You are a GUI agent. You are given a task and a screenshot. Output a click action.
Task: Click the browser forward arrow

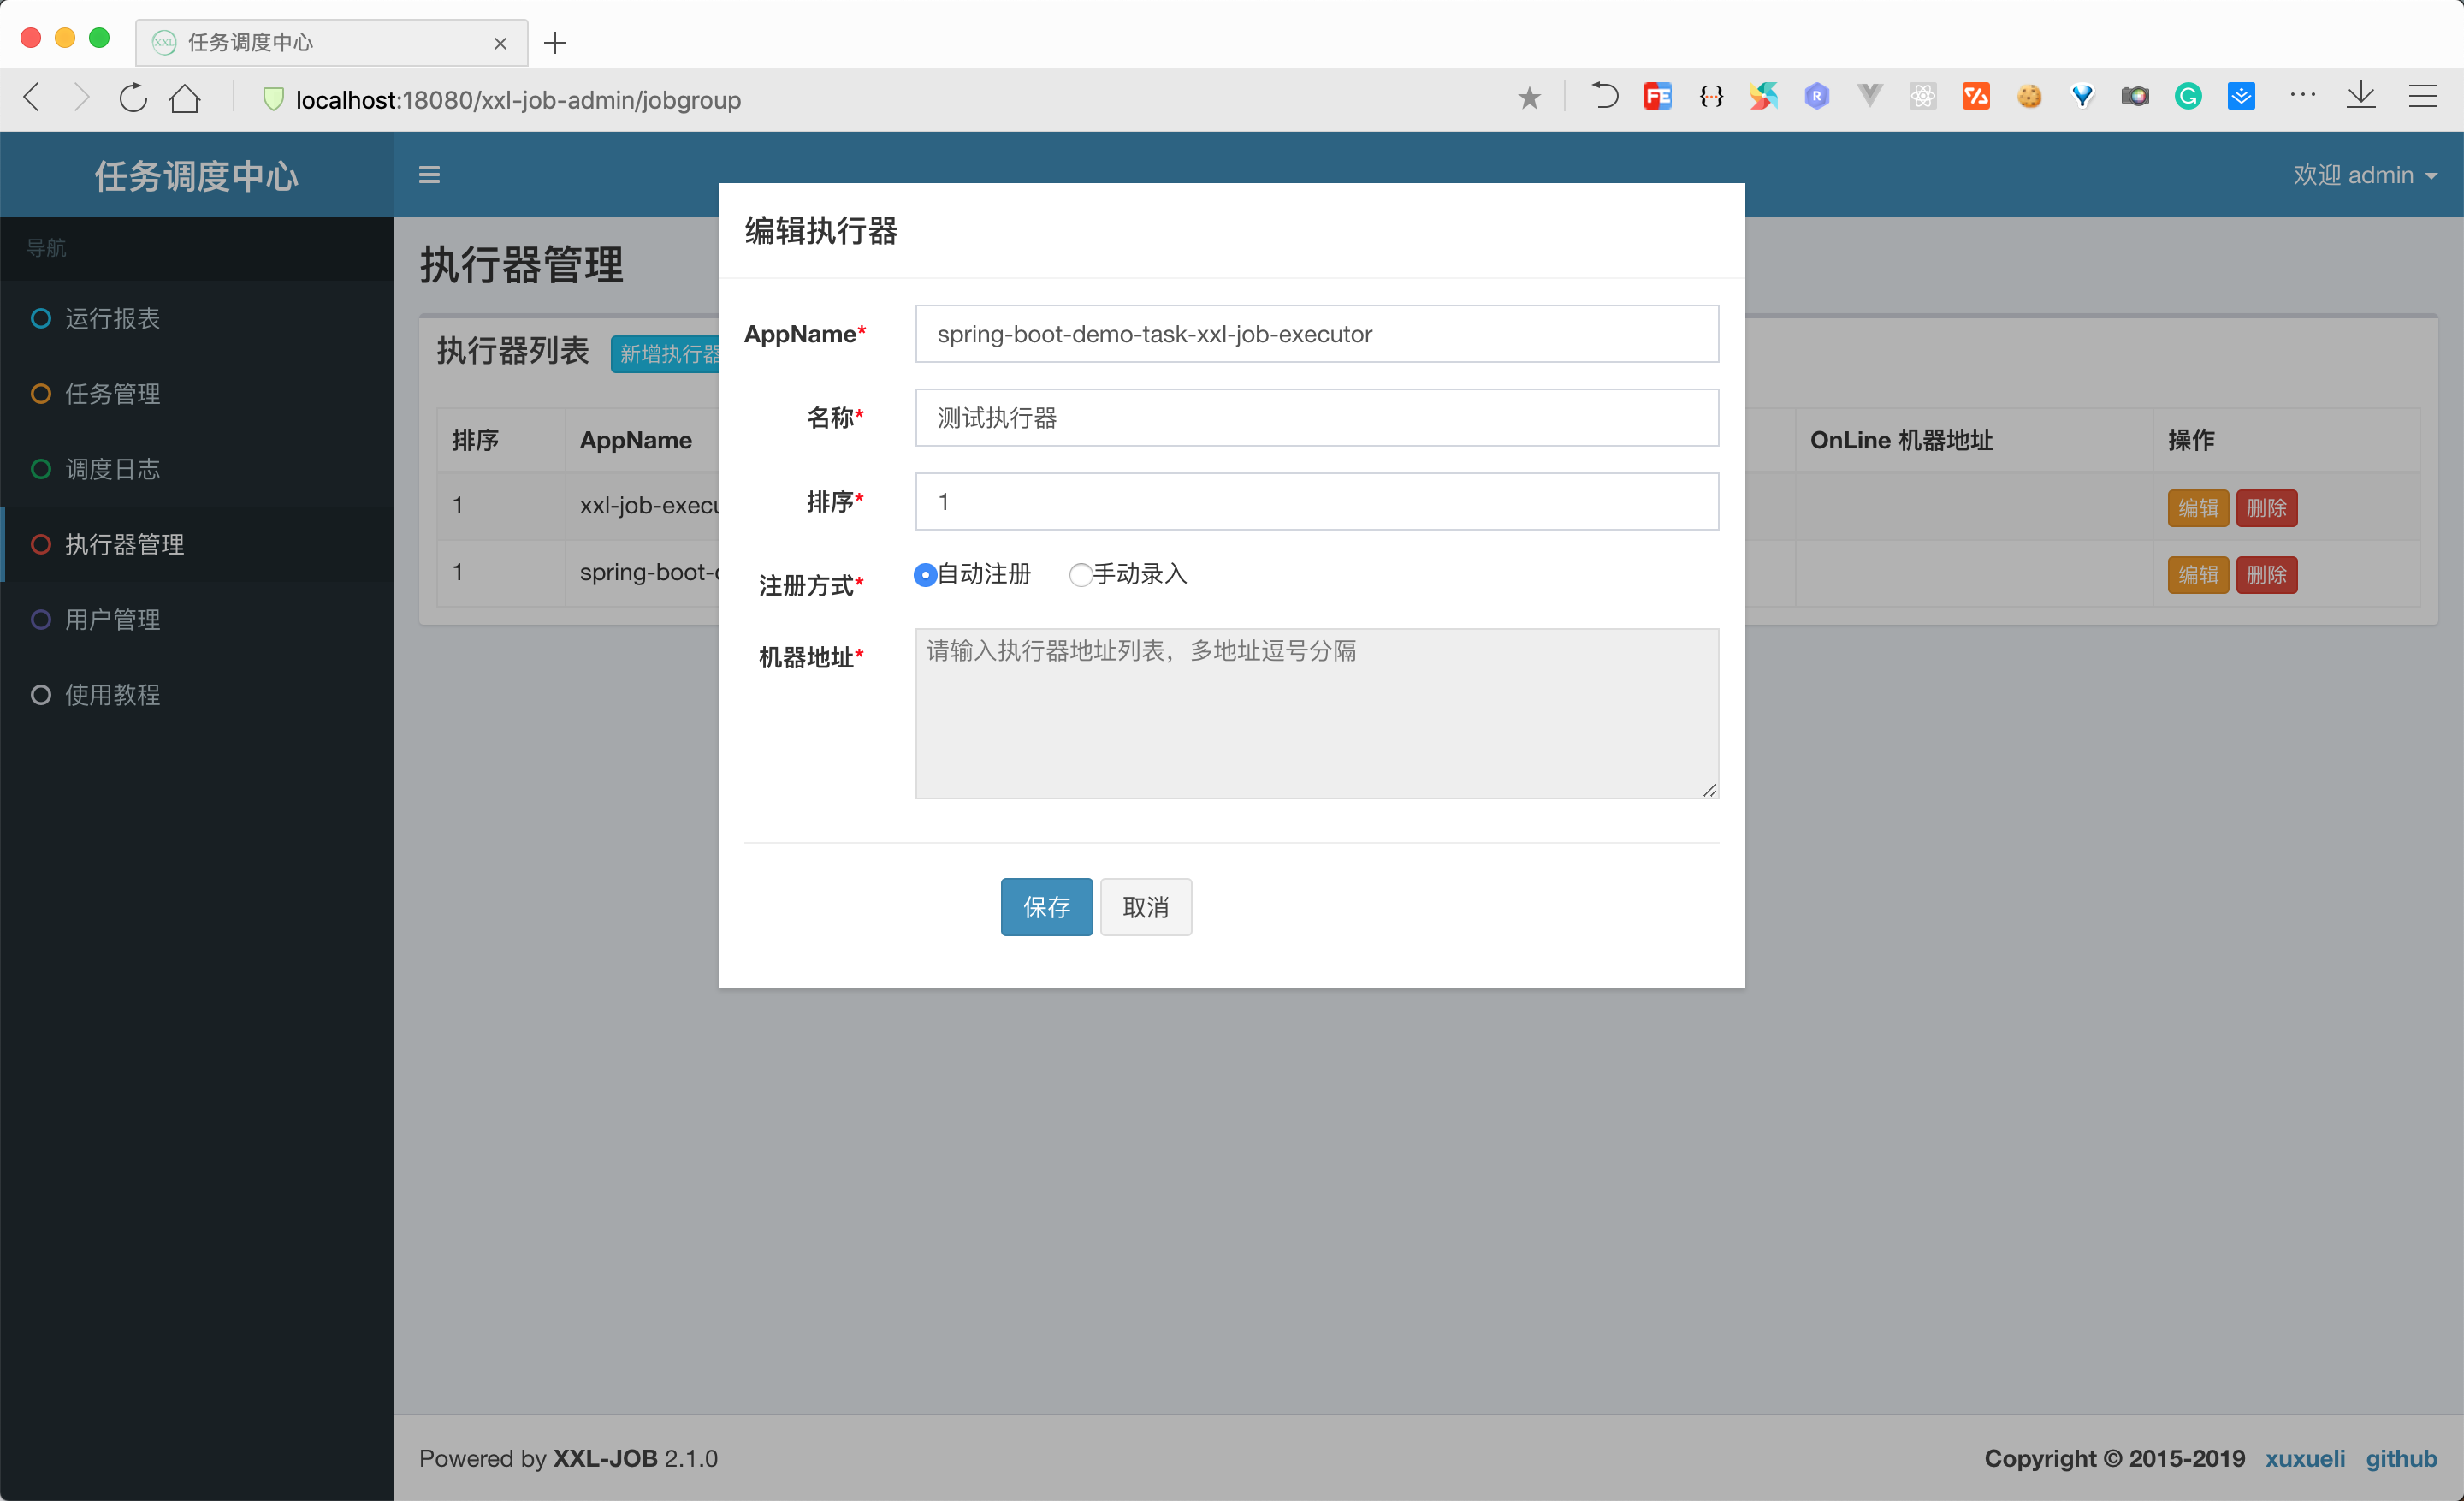82,98
